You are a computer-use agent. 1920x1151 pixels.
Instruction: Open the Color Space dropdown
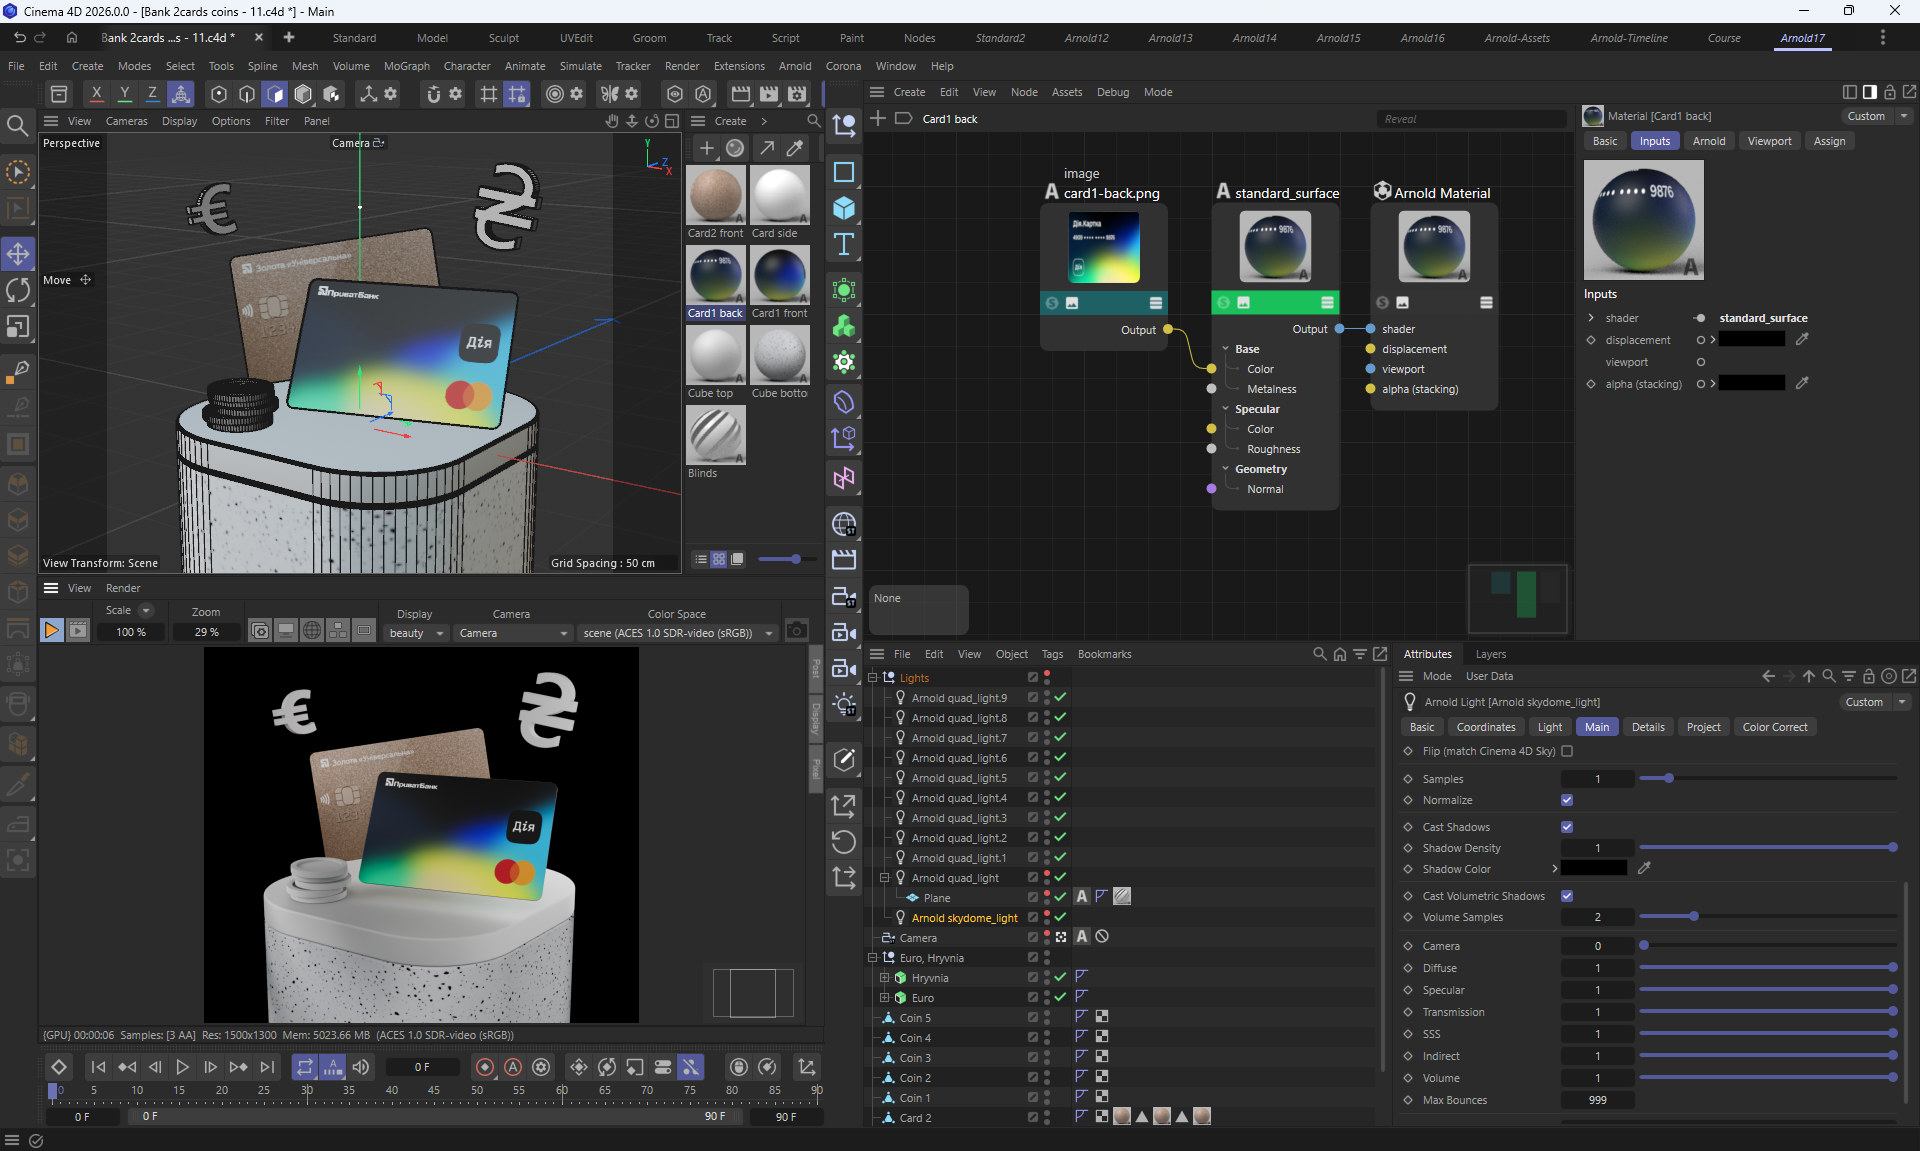click(678, 633)
